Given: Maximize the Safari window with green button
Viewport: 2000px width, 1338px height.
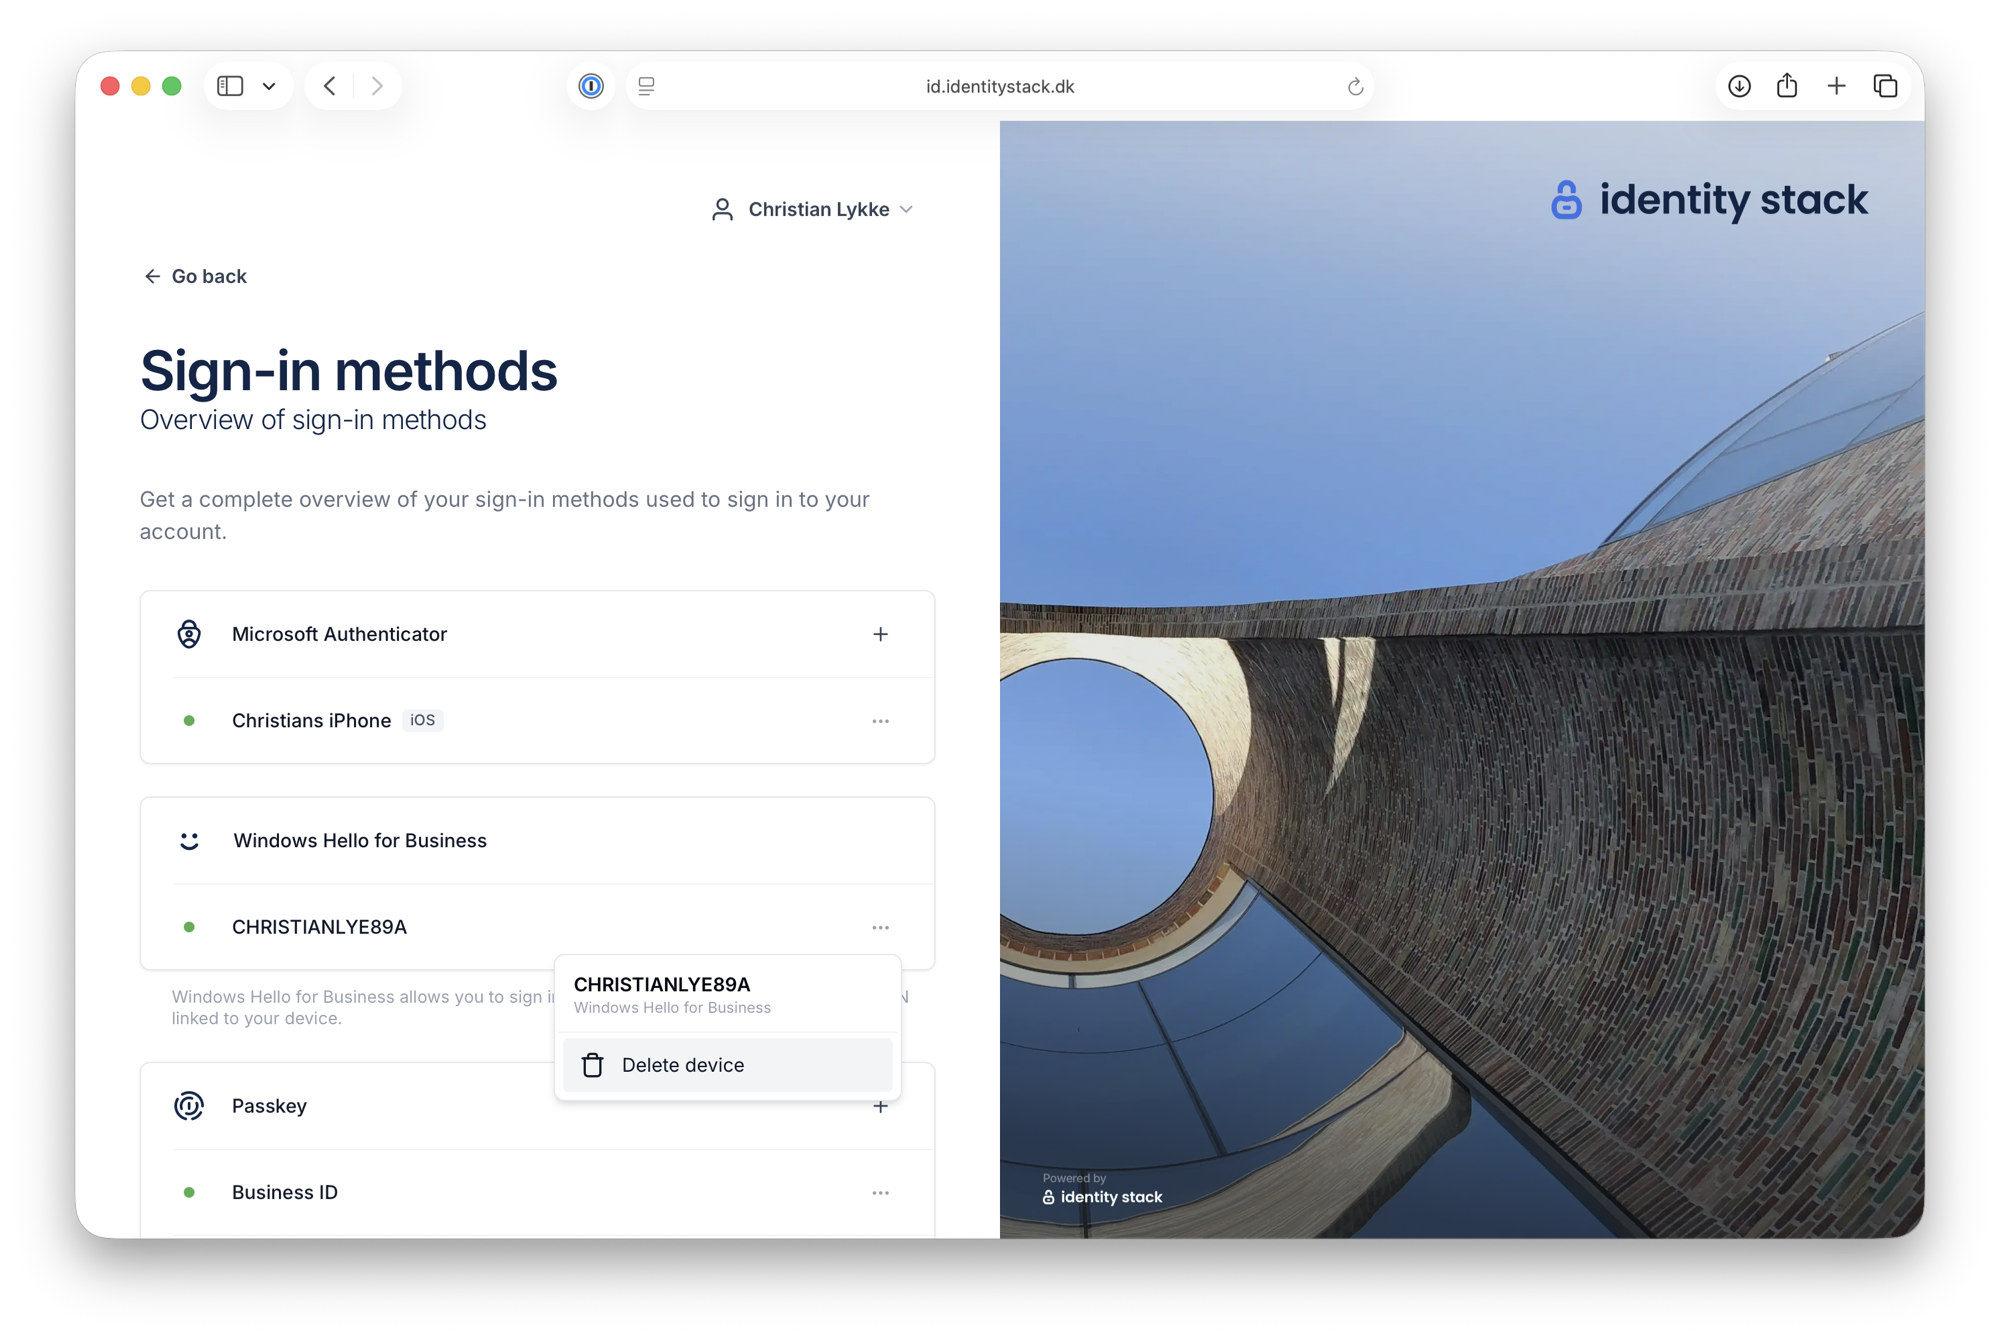Looking at the screenshot, I should point(172,86).
